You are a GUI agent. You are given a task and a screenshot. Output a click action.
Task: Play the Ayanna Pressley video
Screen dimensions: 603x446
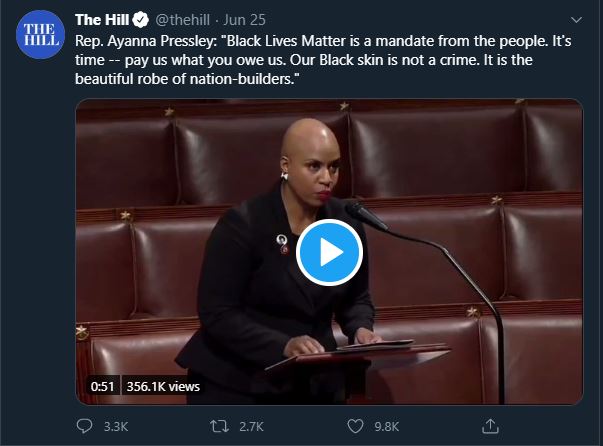(x=329, y=252)
